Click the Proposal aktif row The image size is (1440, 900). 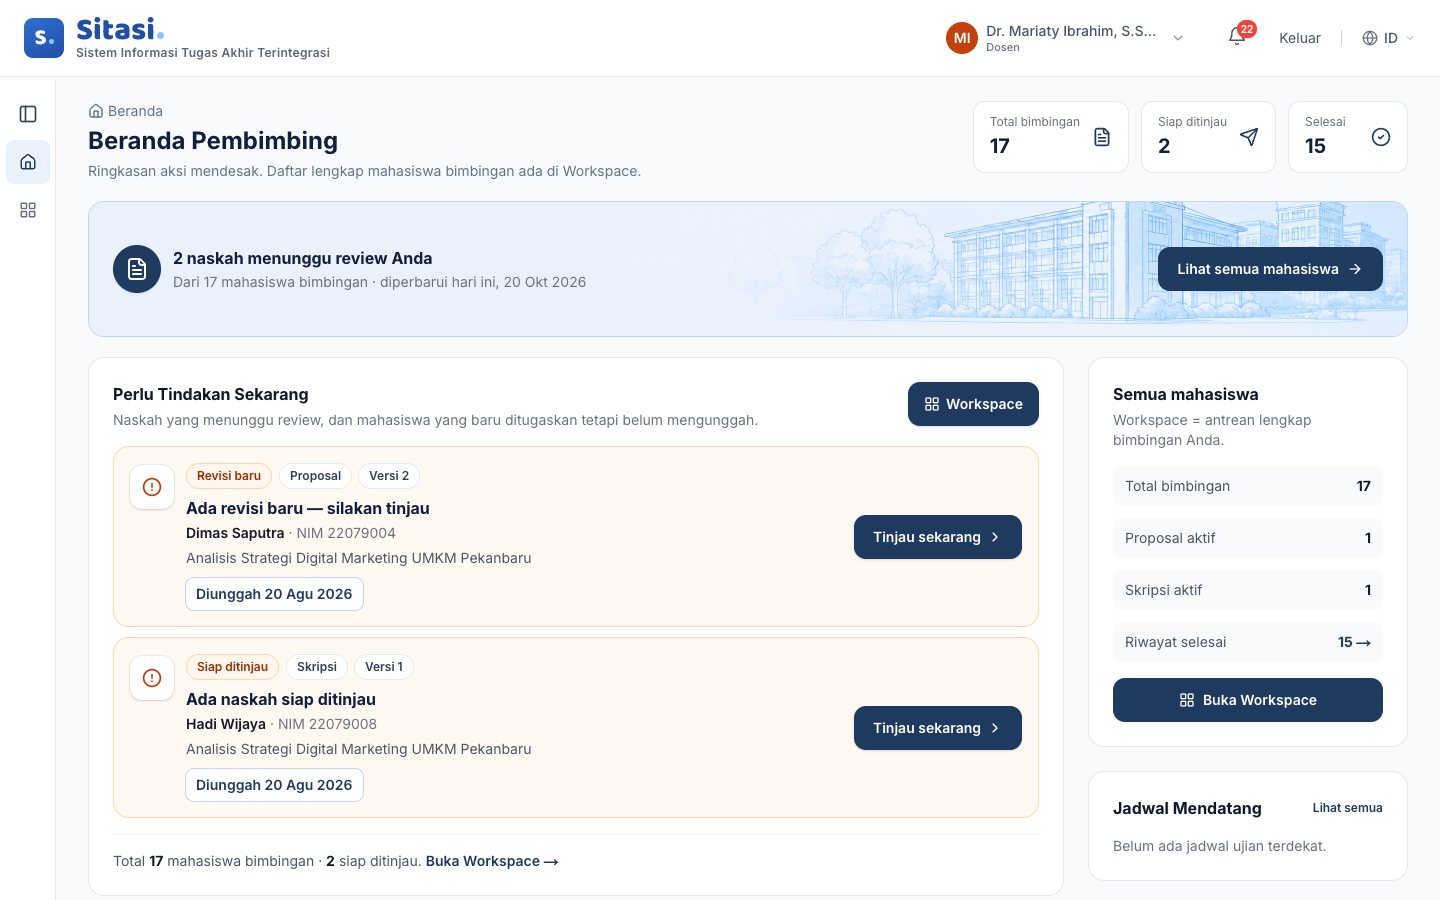pos(1248,538)
